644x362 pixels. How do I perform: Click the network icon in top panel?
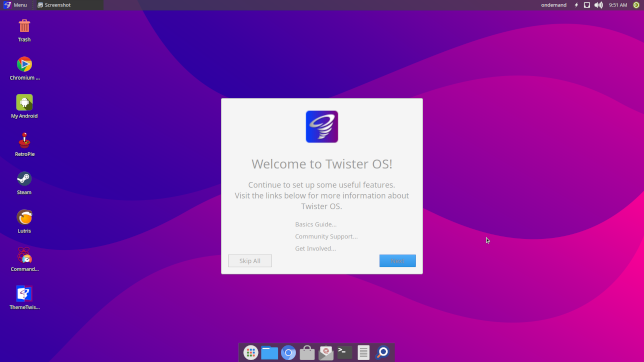(x=587, y=5)
